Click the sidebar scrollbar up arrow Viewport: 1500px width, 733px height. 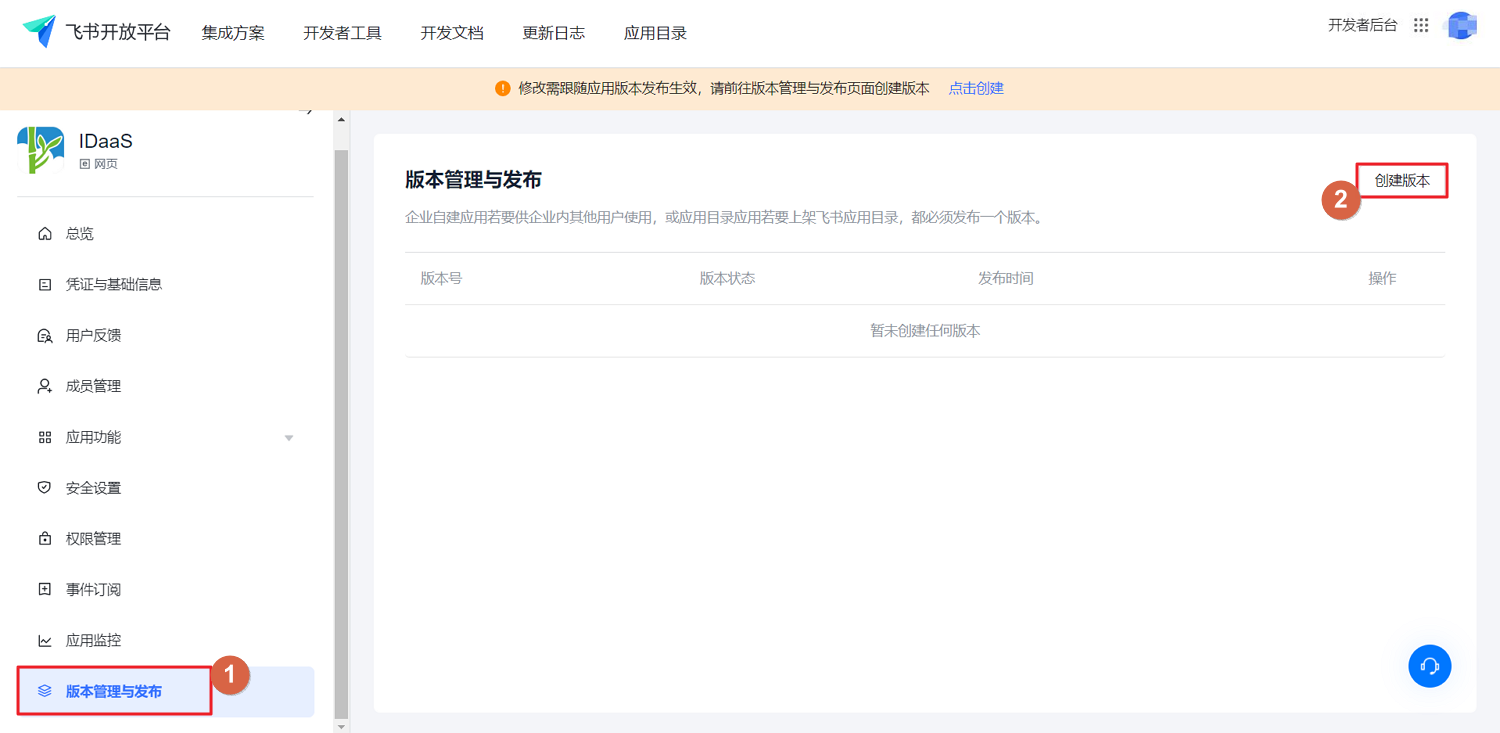click(x=341, y=120)
